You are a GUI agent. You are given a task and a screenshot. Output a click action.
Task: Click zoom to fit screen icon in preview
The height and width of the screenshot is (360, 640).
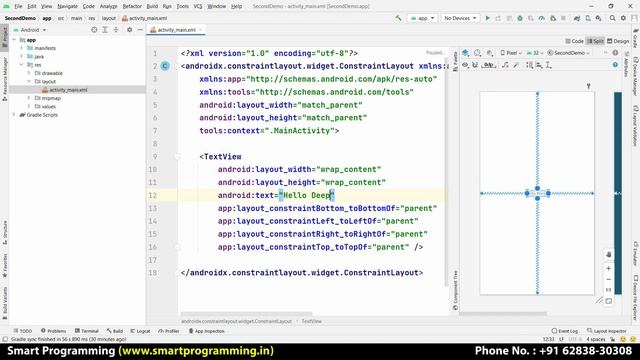(x=609, y=301)
